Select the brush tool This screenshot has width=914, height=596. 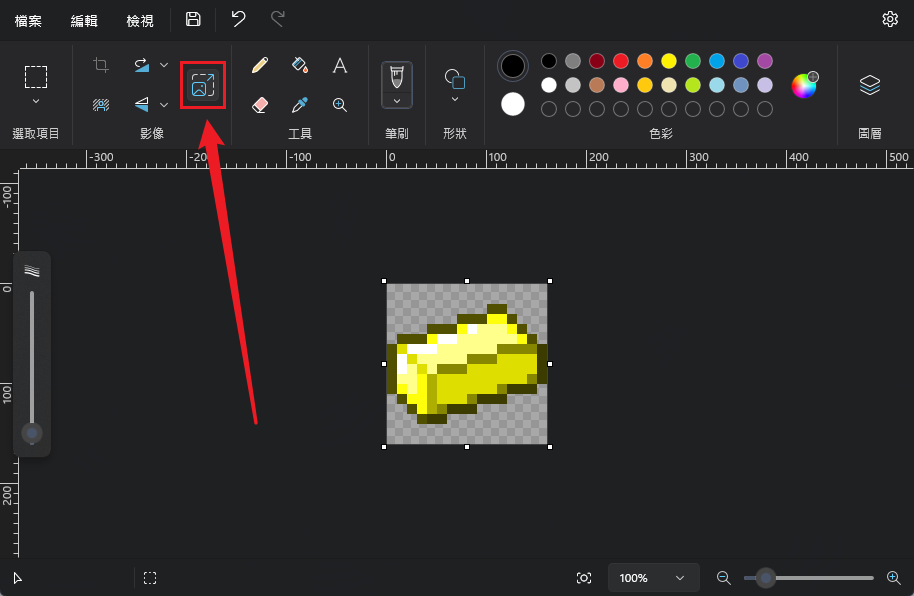tap(397, 78)
